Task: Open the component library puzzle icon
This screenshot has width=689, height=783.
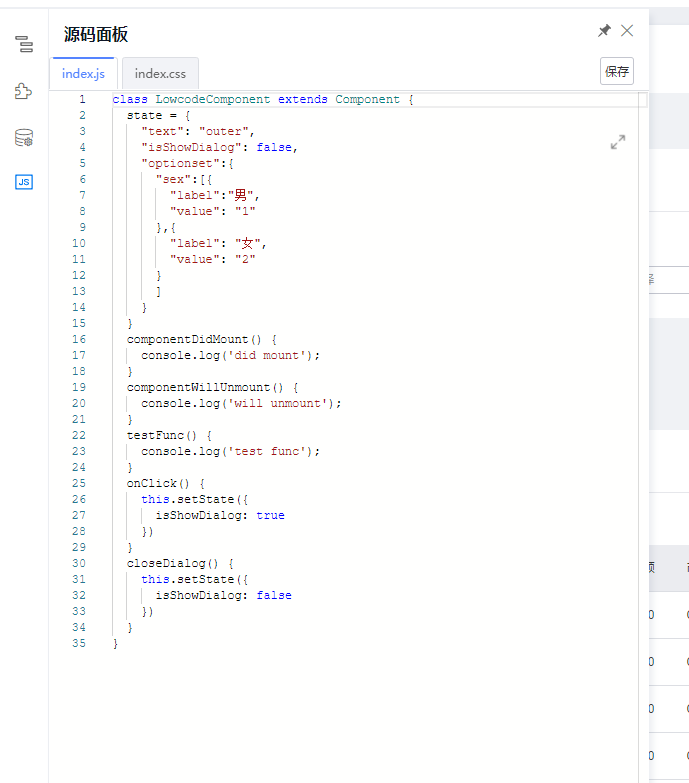Action: click(23, 91)
